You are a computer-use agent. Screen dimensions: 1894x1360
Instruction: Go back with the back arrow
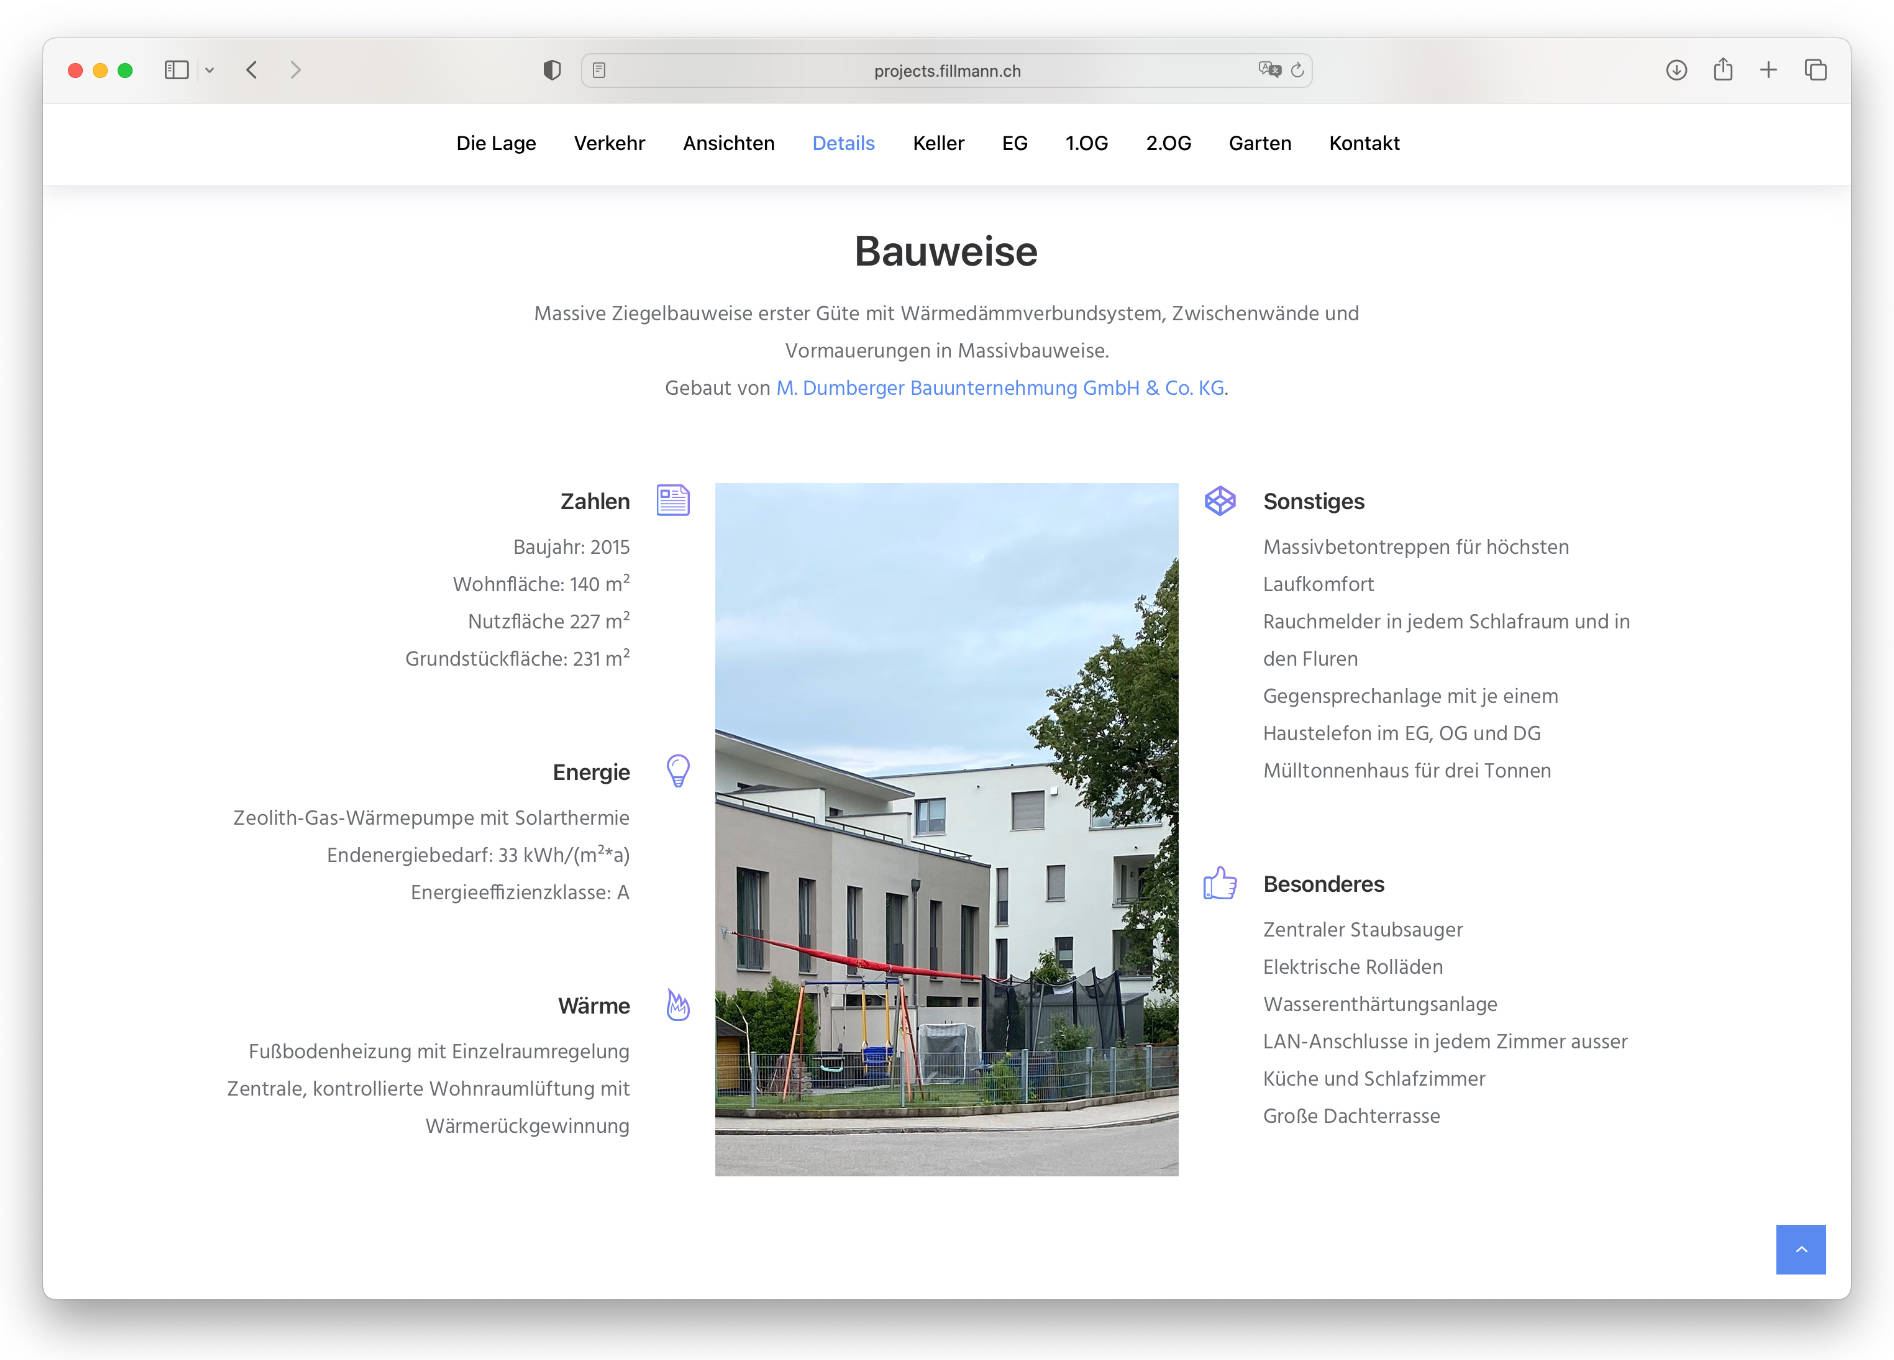click(252, 70)
